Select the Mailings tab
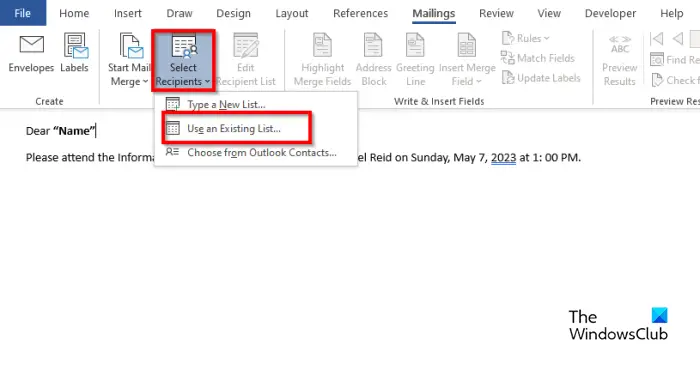The image size is (700, 369). tap(433, 13)
